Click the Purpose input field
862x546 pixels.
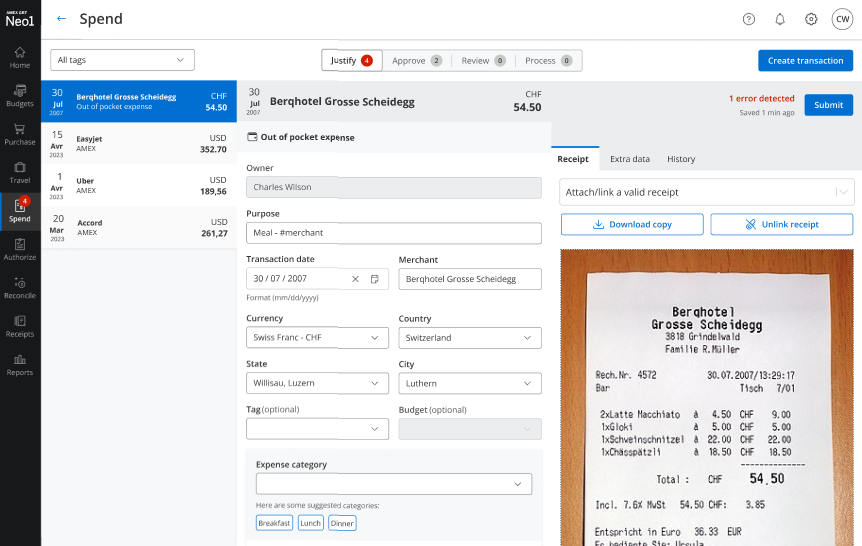394,233
